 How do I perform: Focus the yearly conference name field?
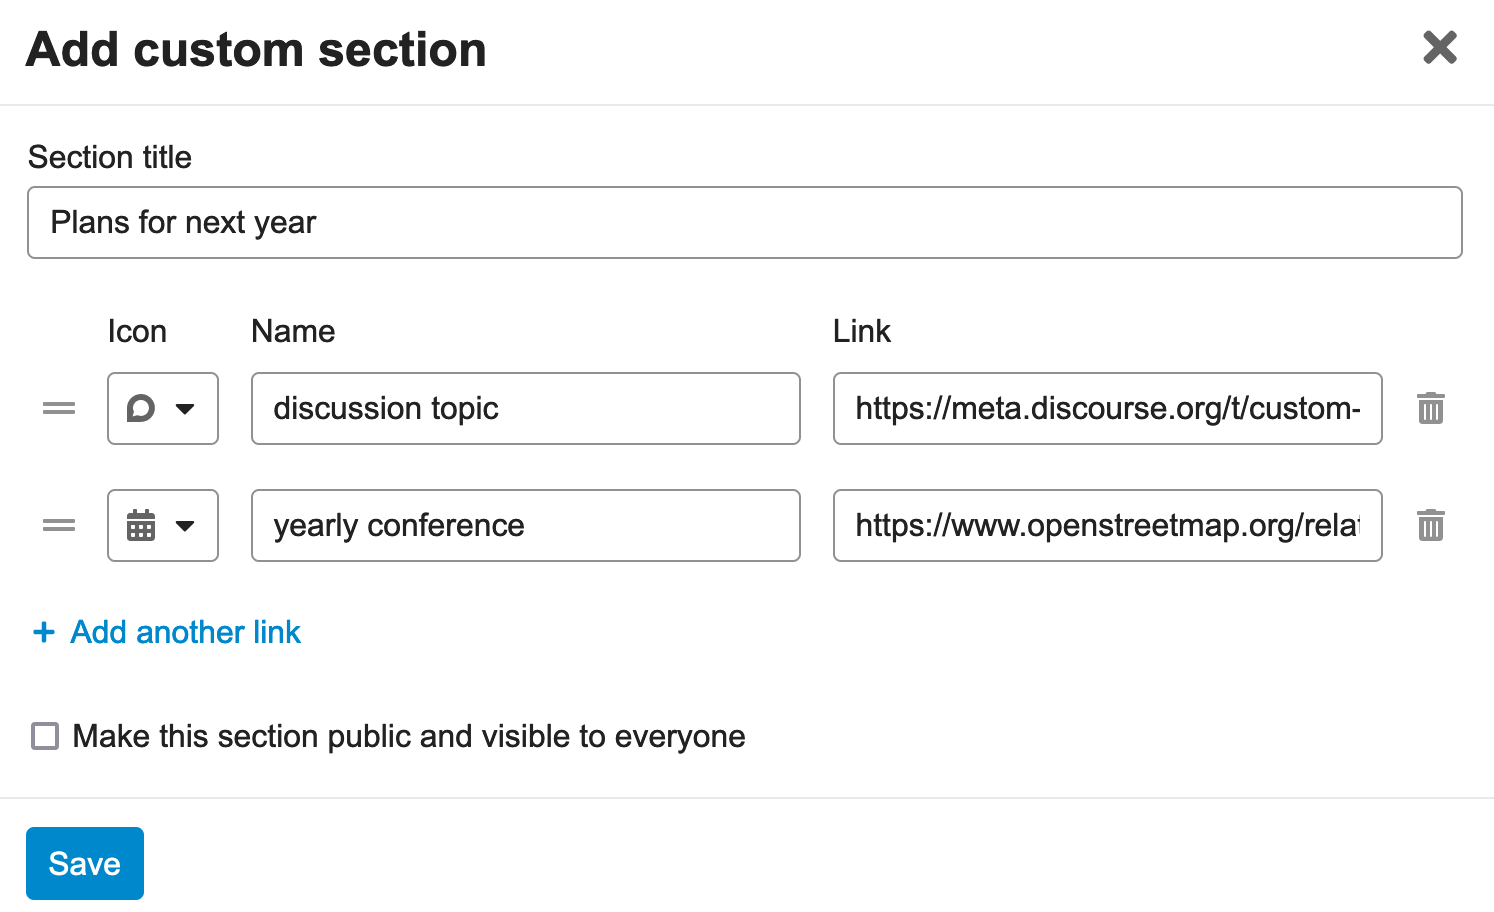coord(526,525)
